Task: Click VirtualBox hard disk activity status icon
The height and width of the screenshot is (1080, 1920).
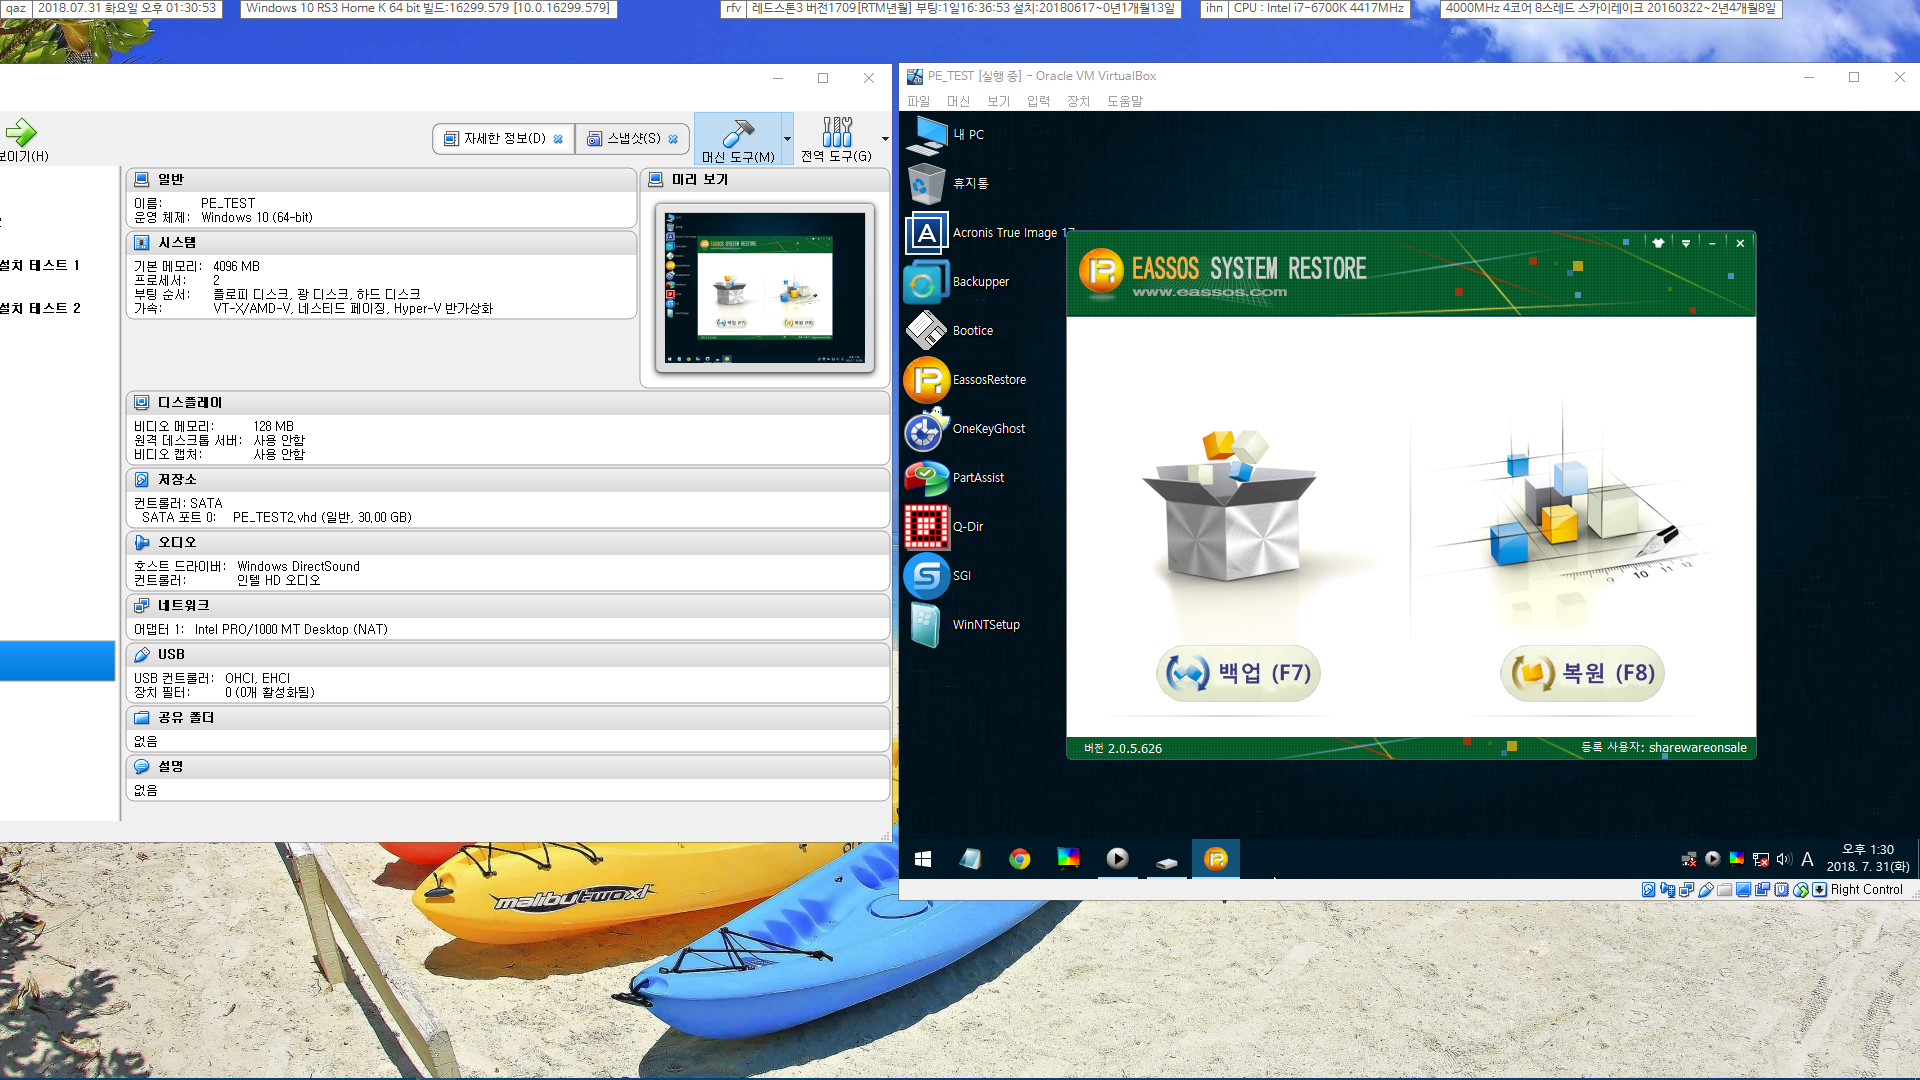Action: (x=1648, y=890)
